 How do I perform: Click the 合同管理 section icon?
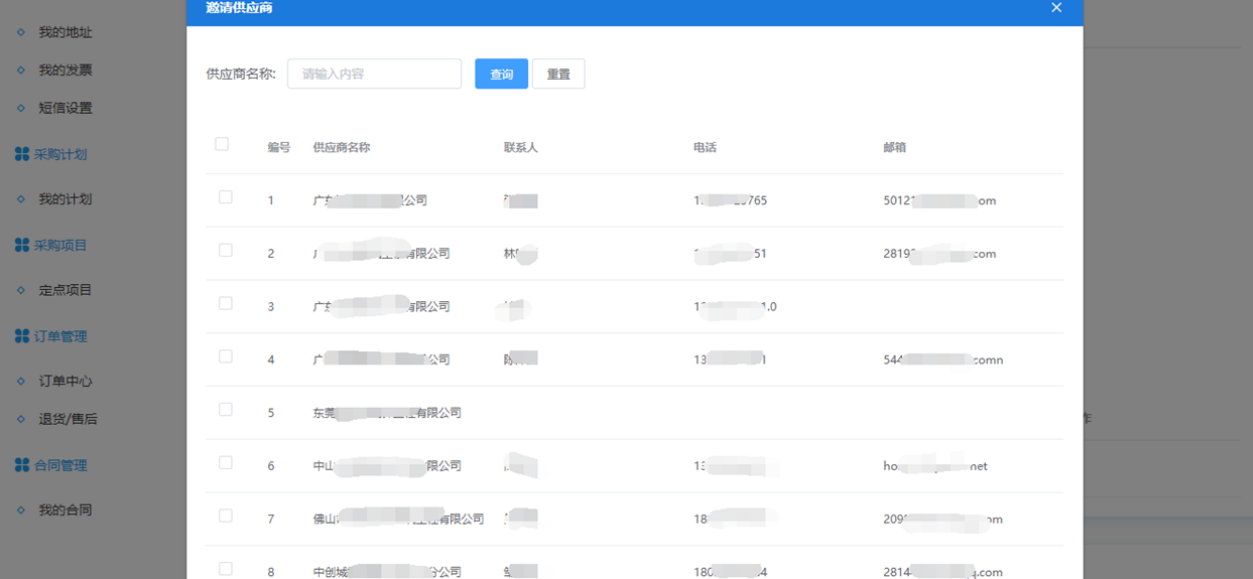22,465
